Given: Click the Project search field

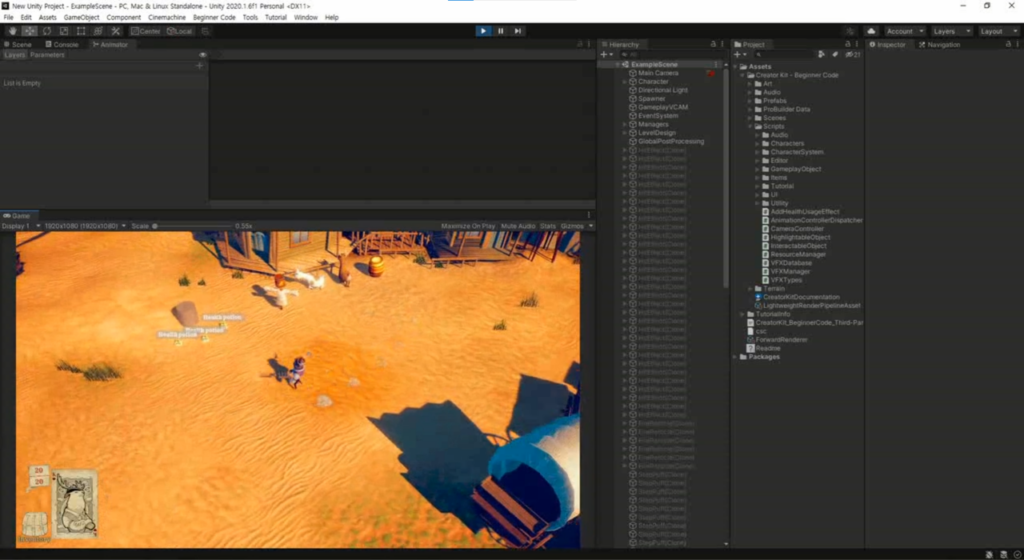Looking at the screenshot, I should 784,55.
